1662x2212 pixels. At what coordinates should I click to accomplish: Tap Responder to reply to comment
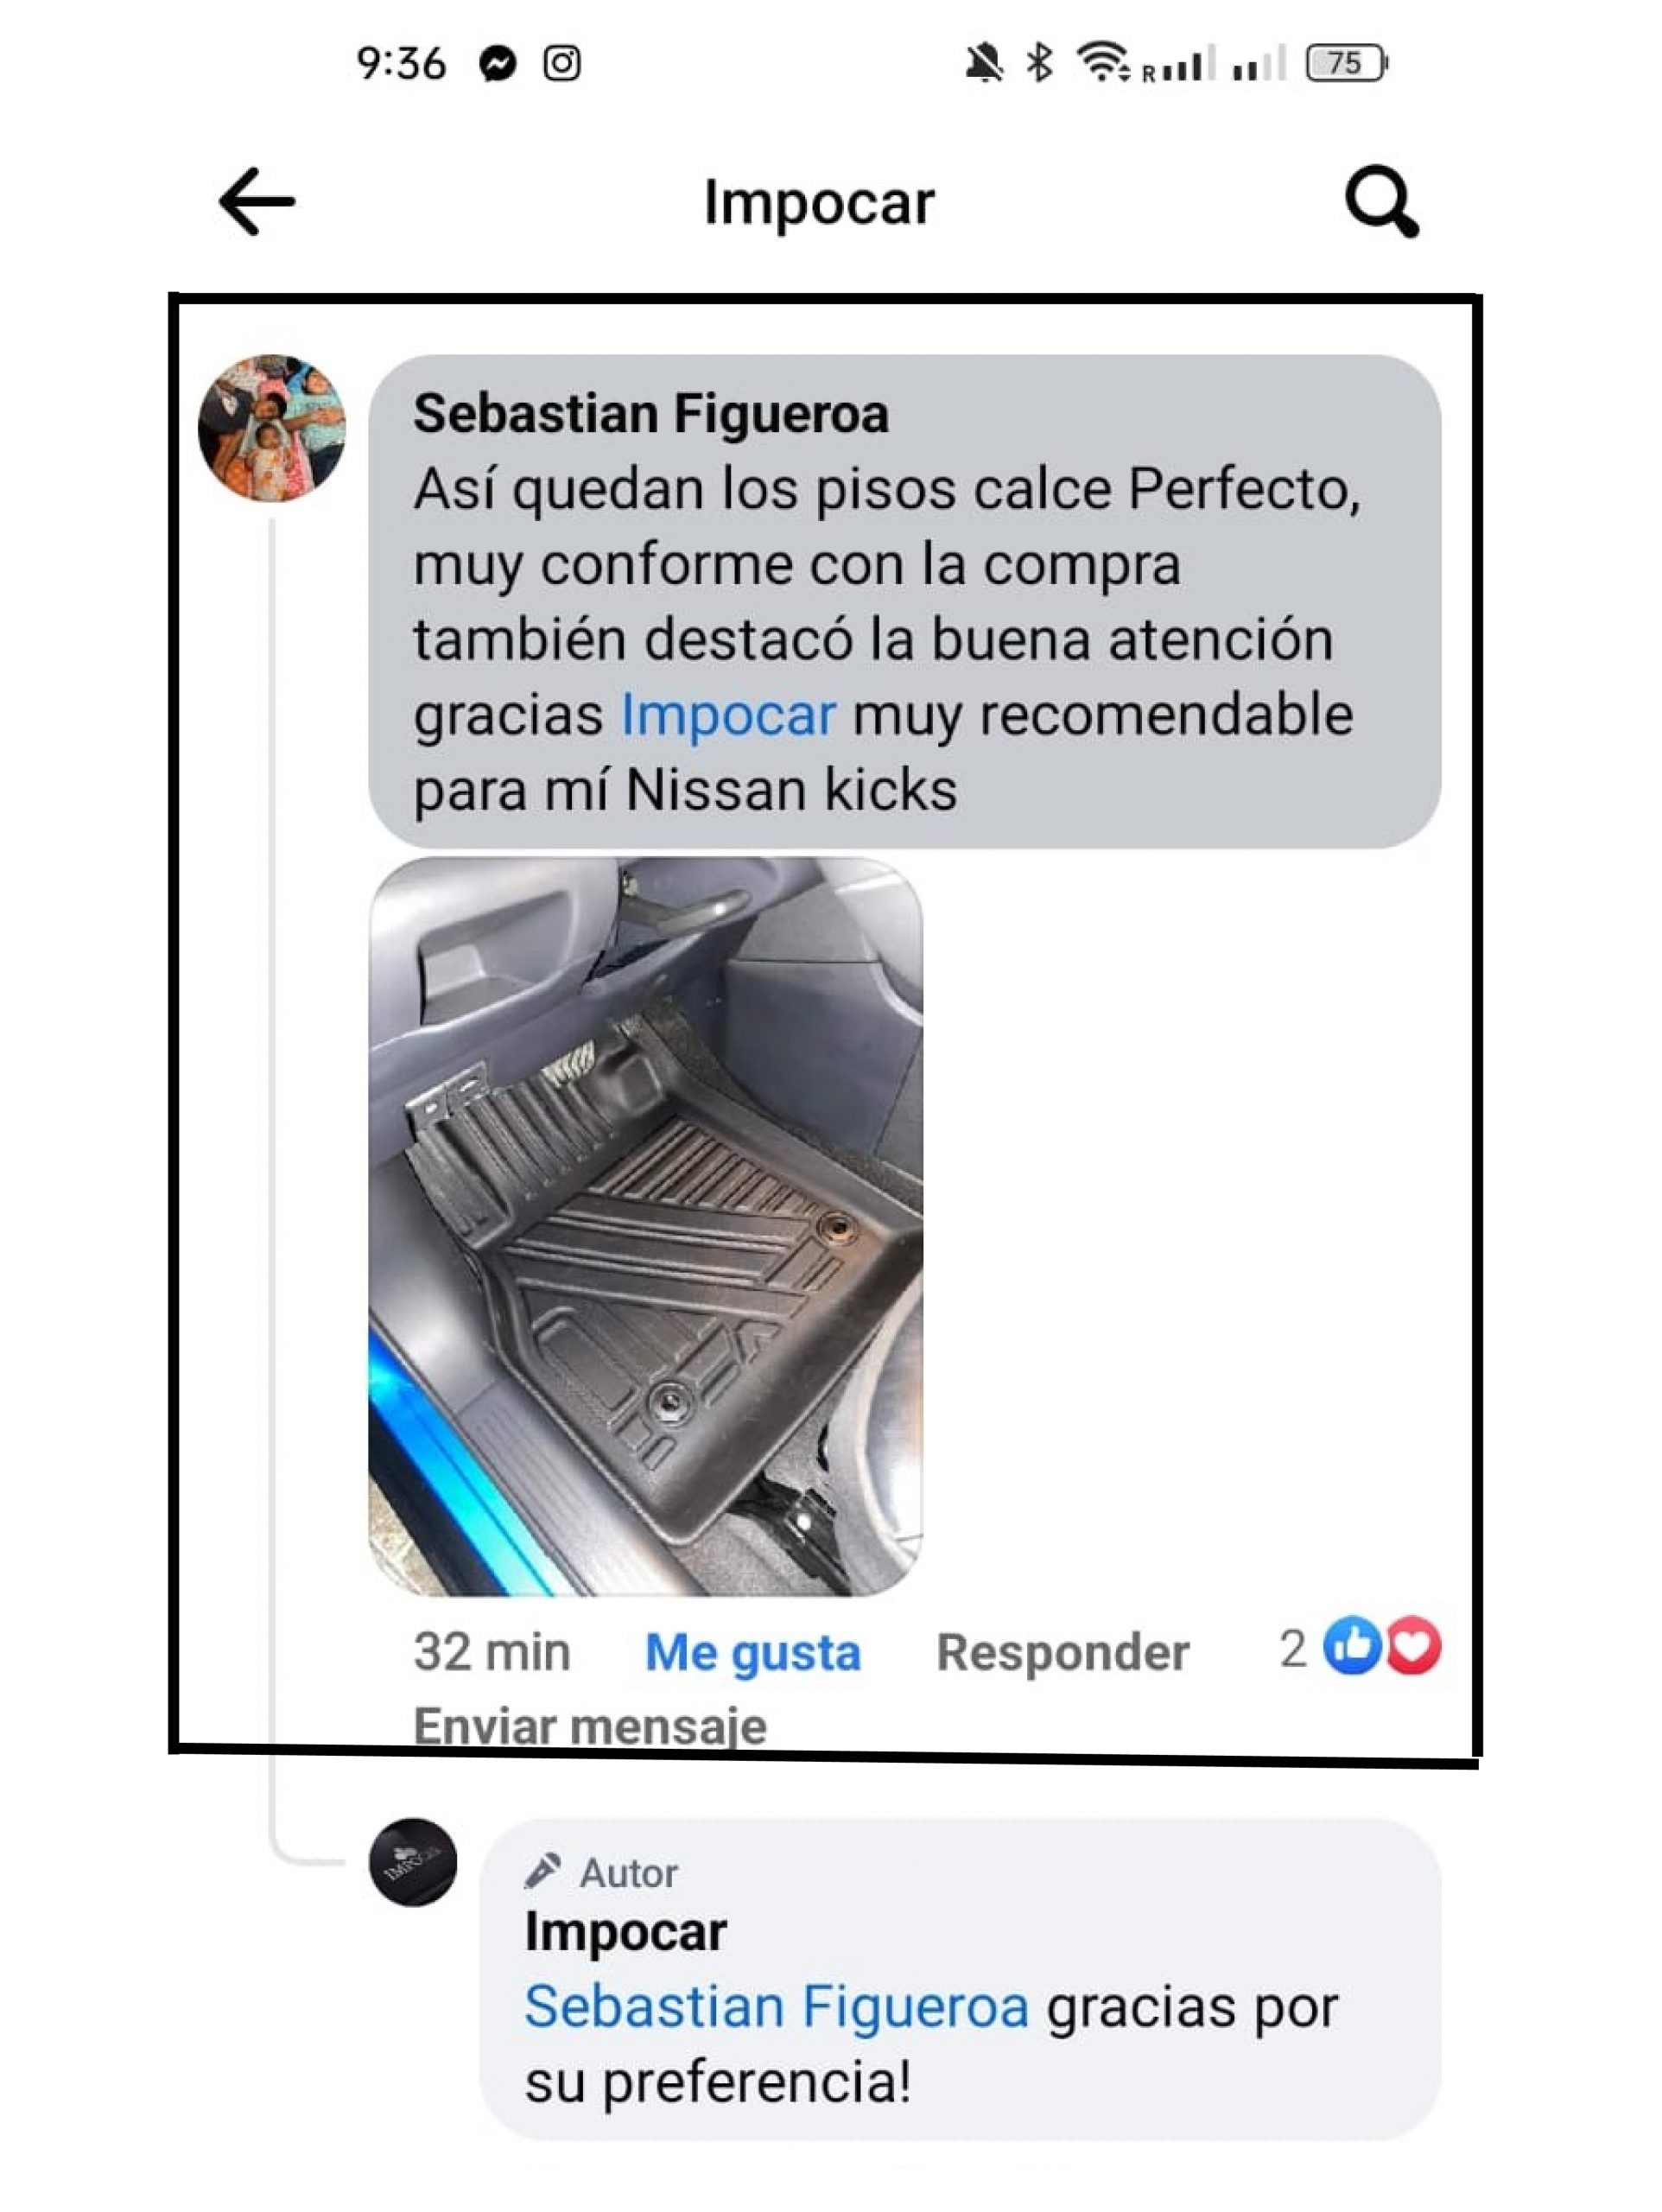pos(1063,1652)
